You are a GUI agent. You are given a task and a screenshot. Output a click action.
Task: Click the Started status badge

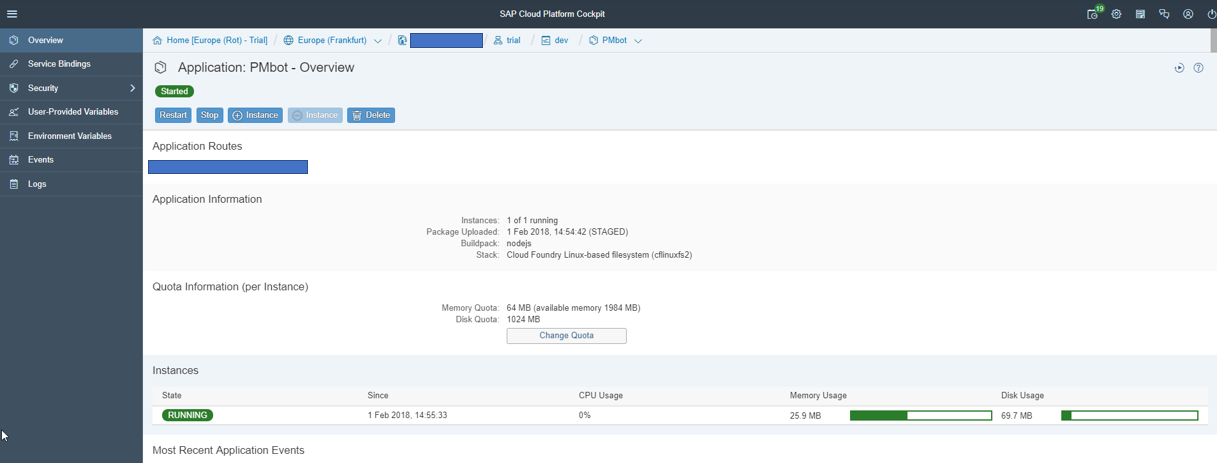(175, 91)
